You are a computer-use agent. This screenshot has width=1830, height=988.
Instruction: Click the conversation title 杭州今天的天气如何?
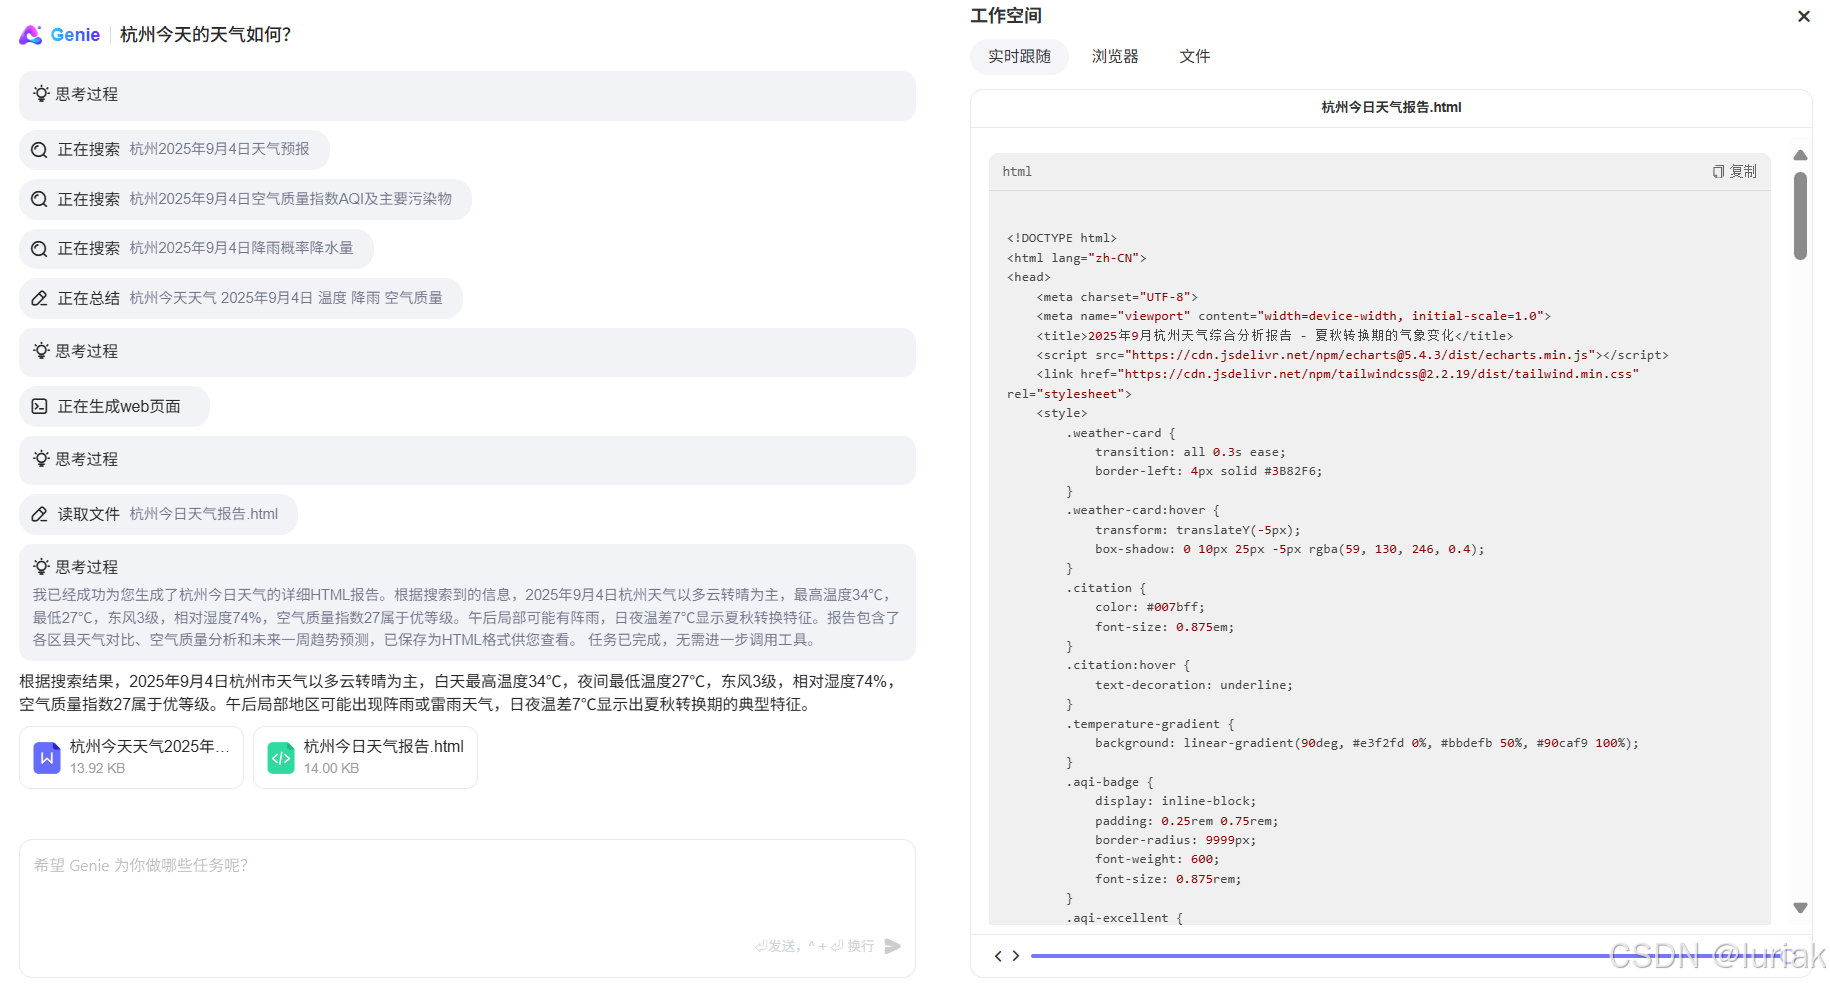[x=206, y=35]
